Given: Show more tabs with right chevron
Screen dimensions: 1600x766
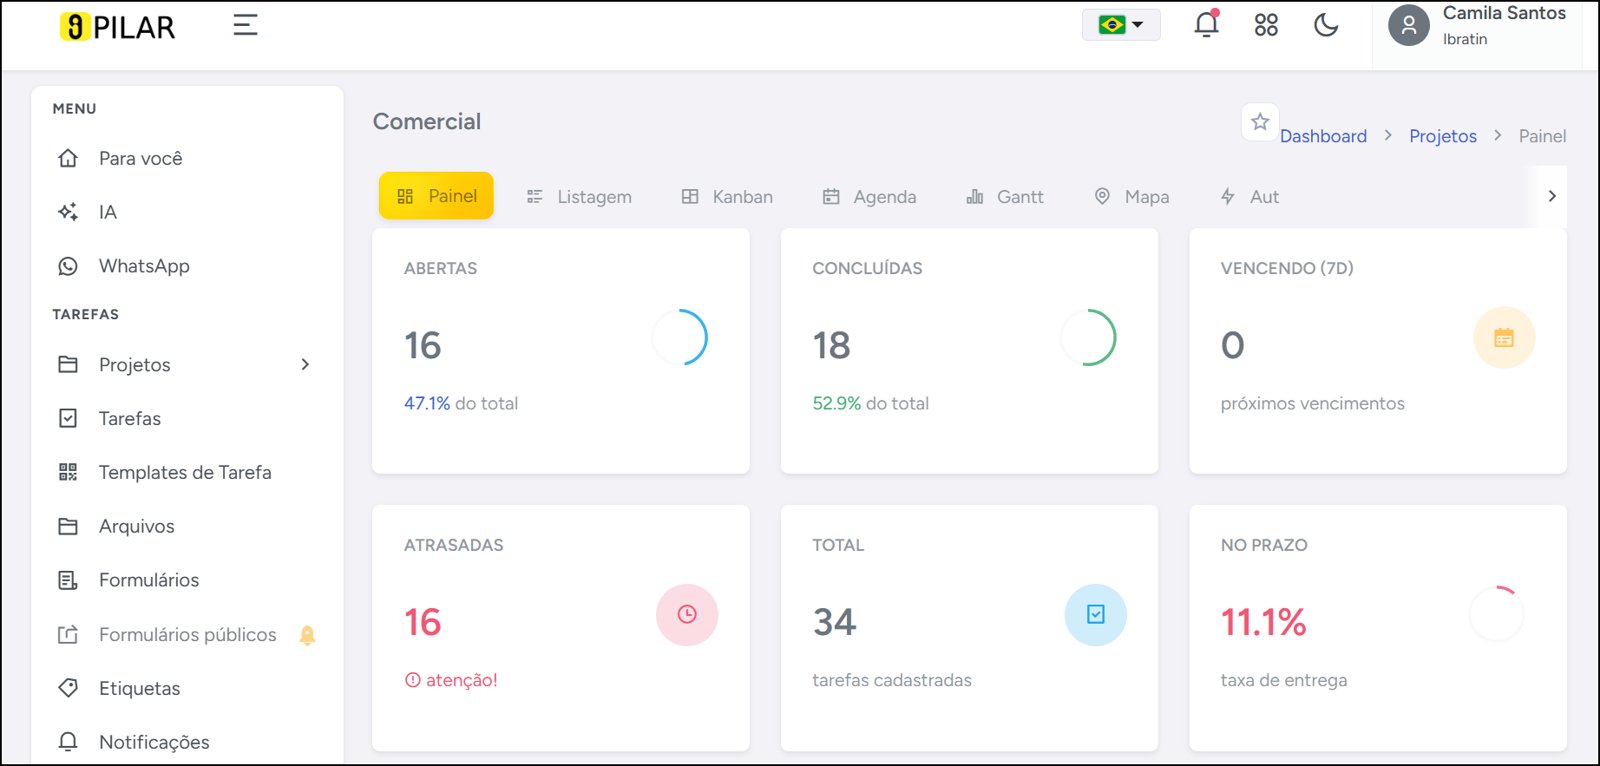Looking at the screenshot, I should (x=1552, y=196).
